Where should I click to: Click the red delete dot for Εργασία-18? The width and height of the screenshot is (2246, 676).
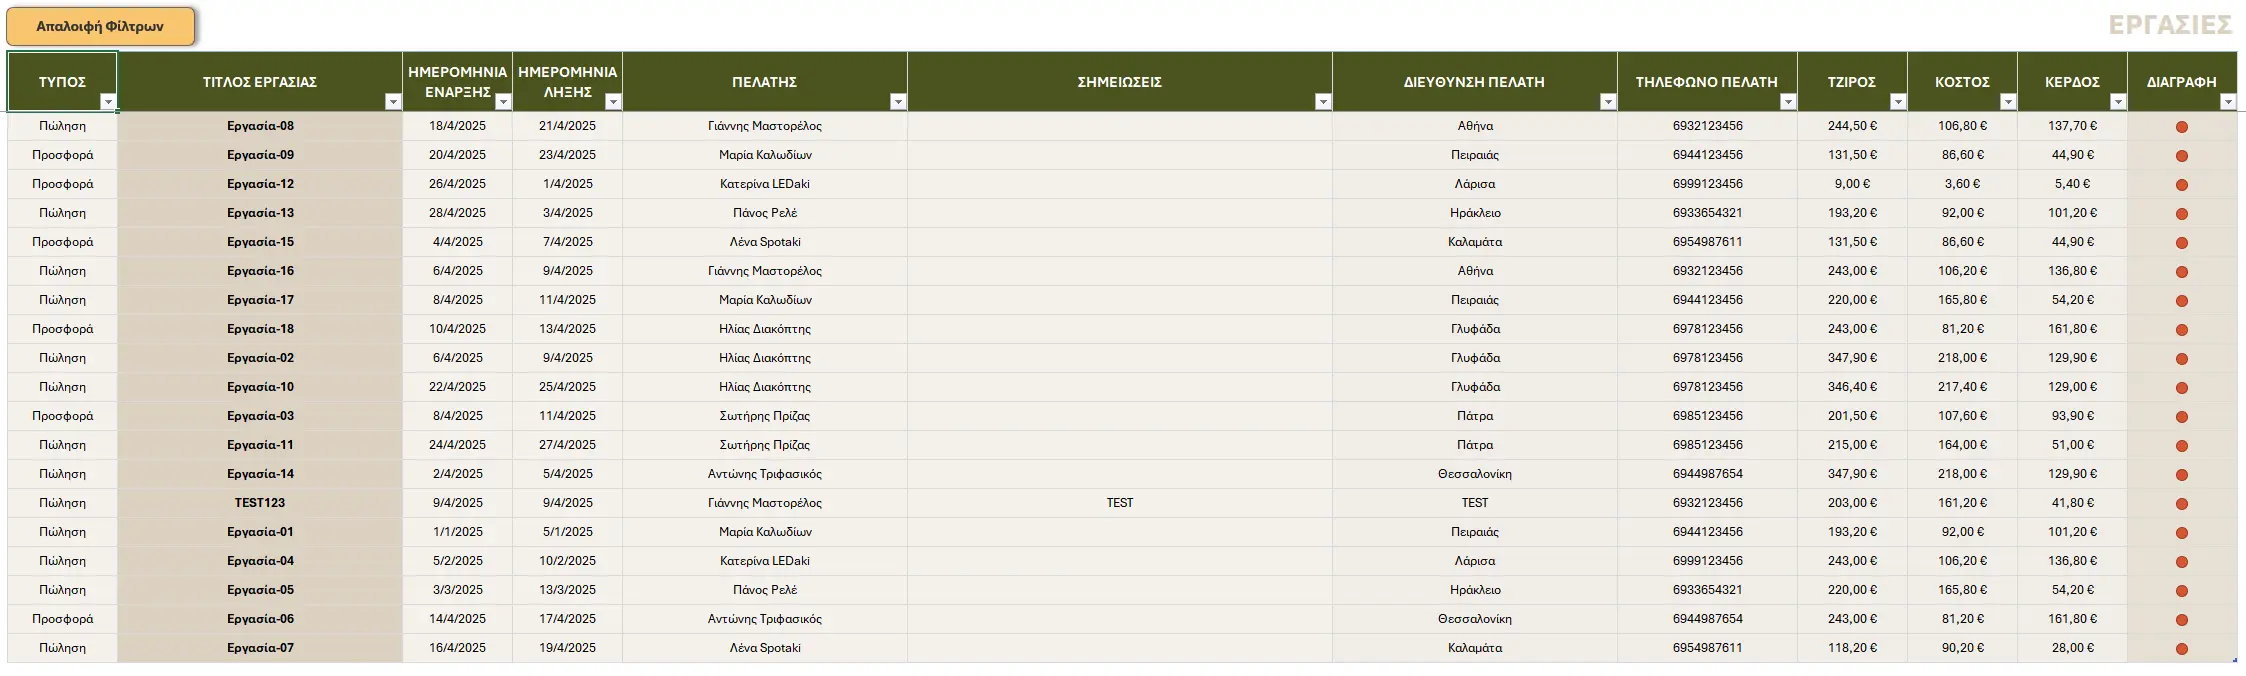[x=2182, y=330]
